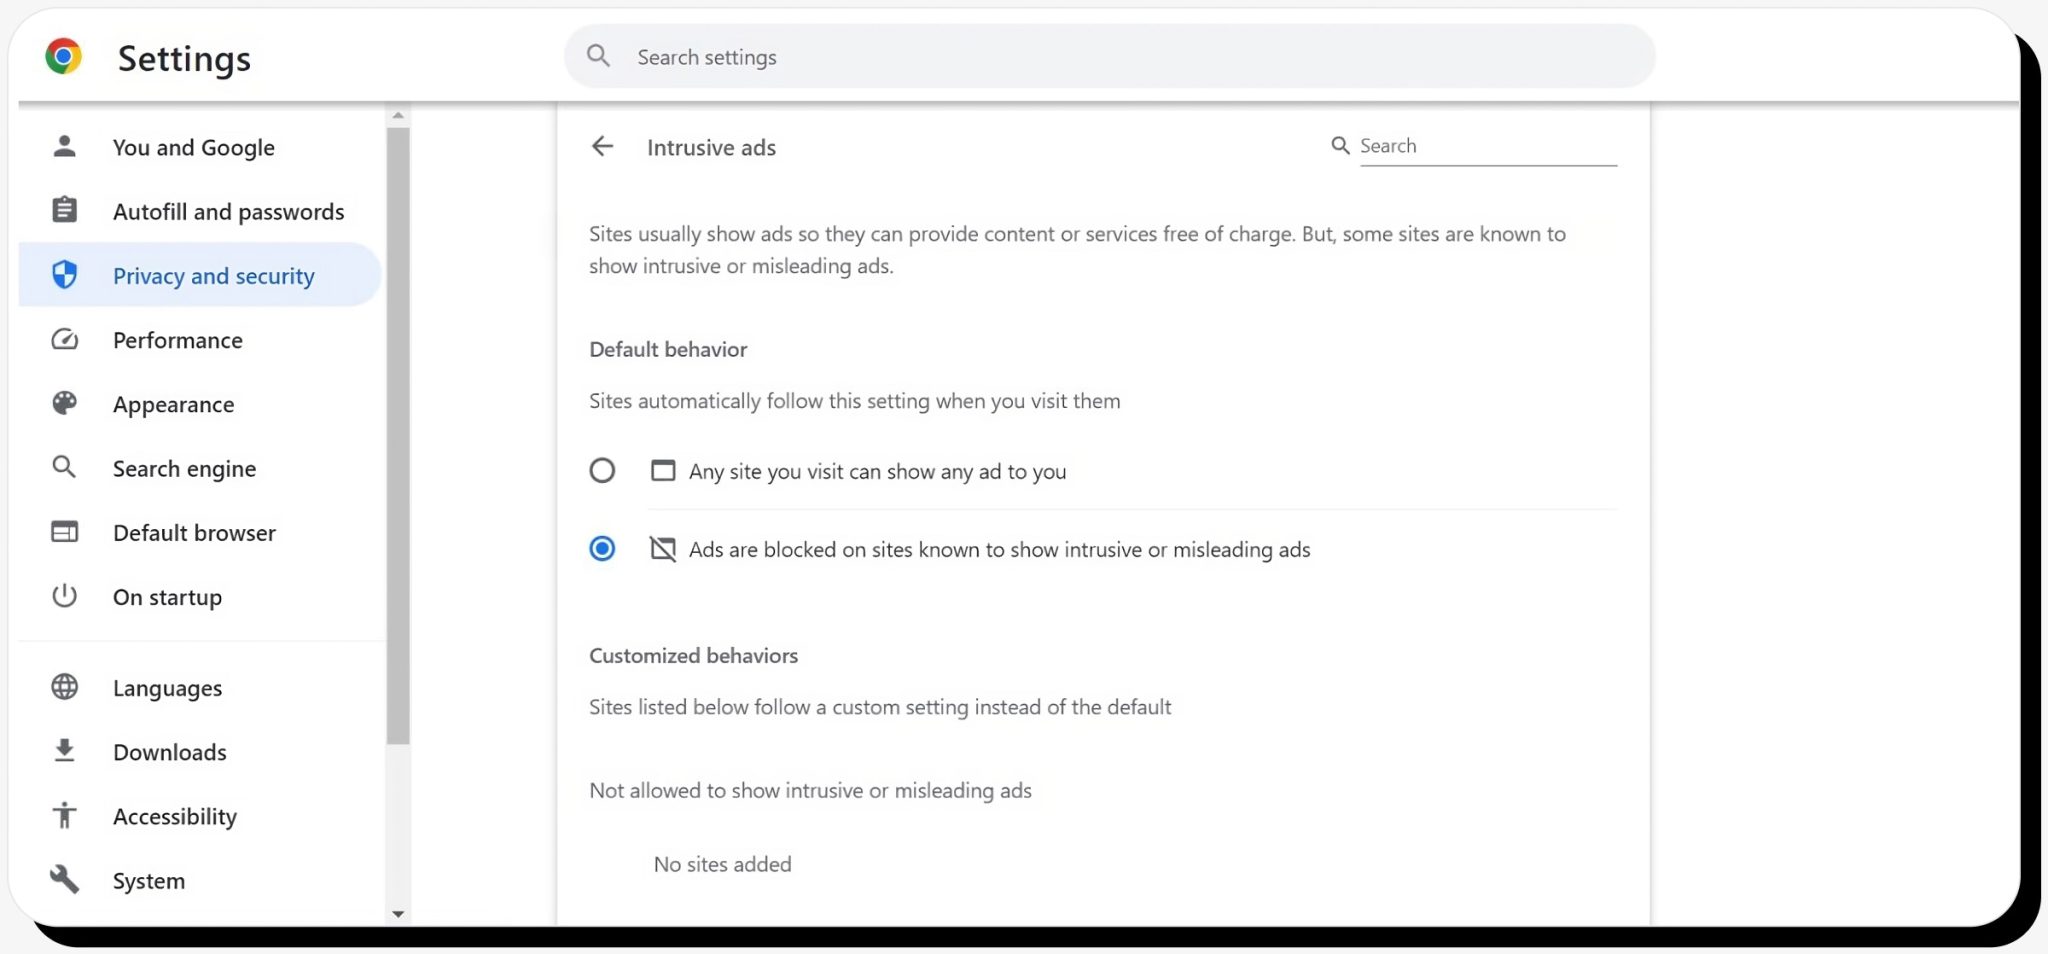Switch to the Default browser section

(x=194, y=532)
